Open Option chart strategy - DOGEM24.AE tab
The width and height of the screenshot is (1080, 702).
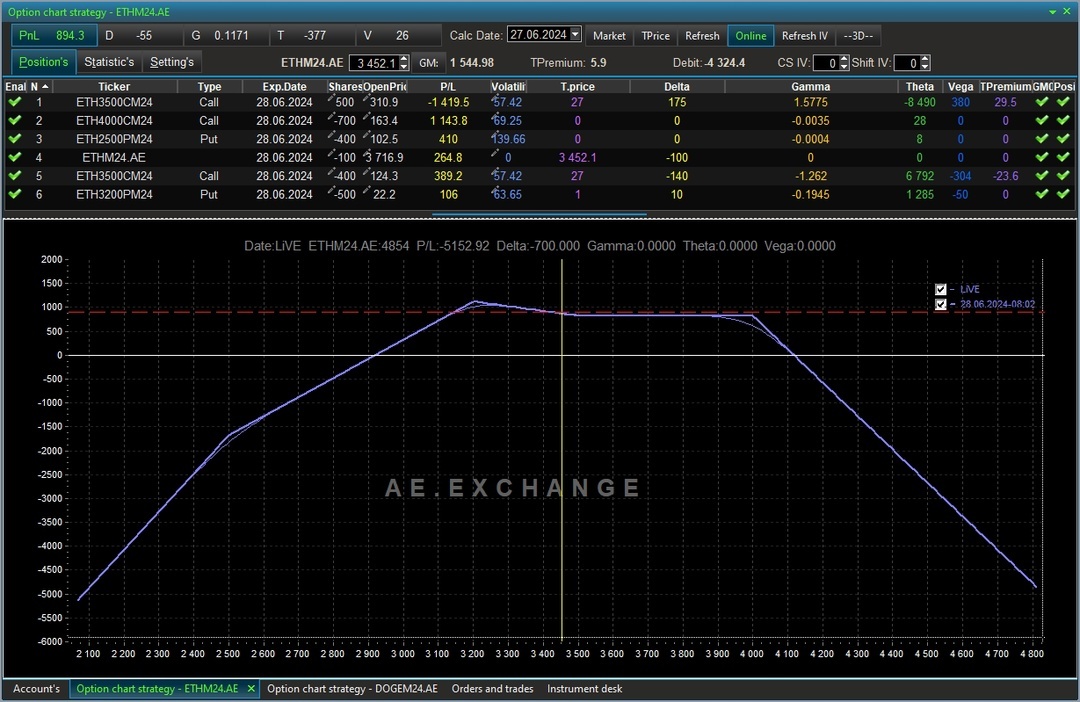pyautogui.click(x=352, y=689)
